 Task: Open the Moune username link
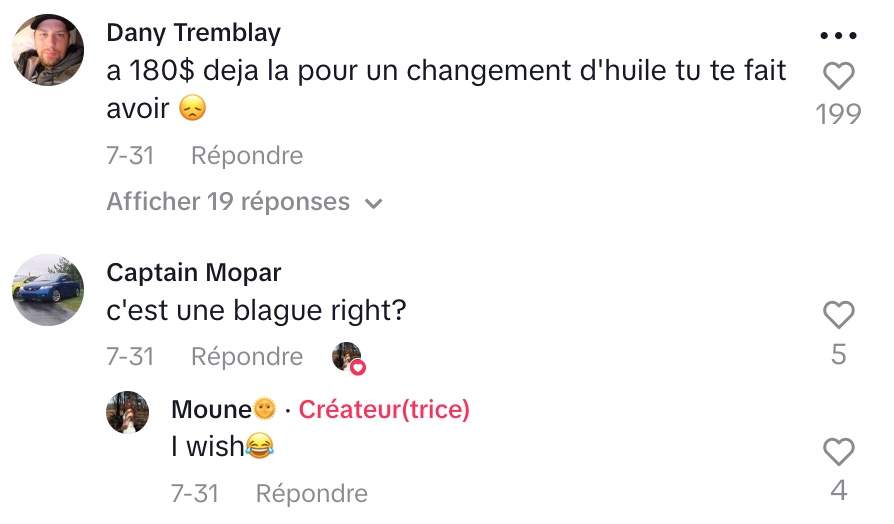(x=224, y=409)
